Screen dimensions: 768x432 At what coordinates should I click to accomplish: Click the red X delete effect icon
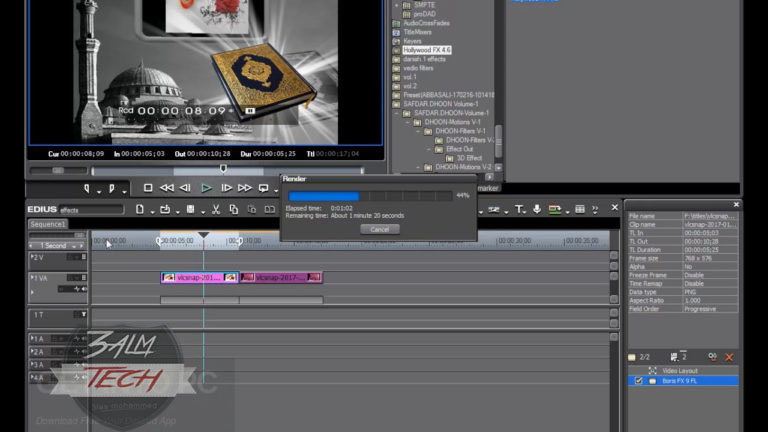pyautogui.click(x=729, y=357)
